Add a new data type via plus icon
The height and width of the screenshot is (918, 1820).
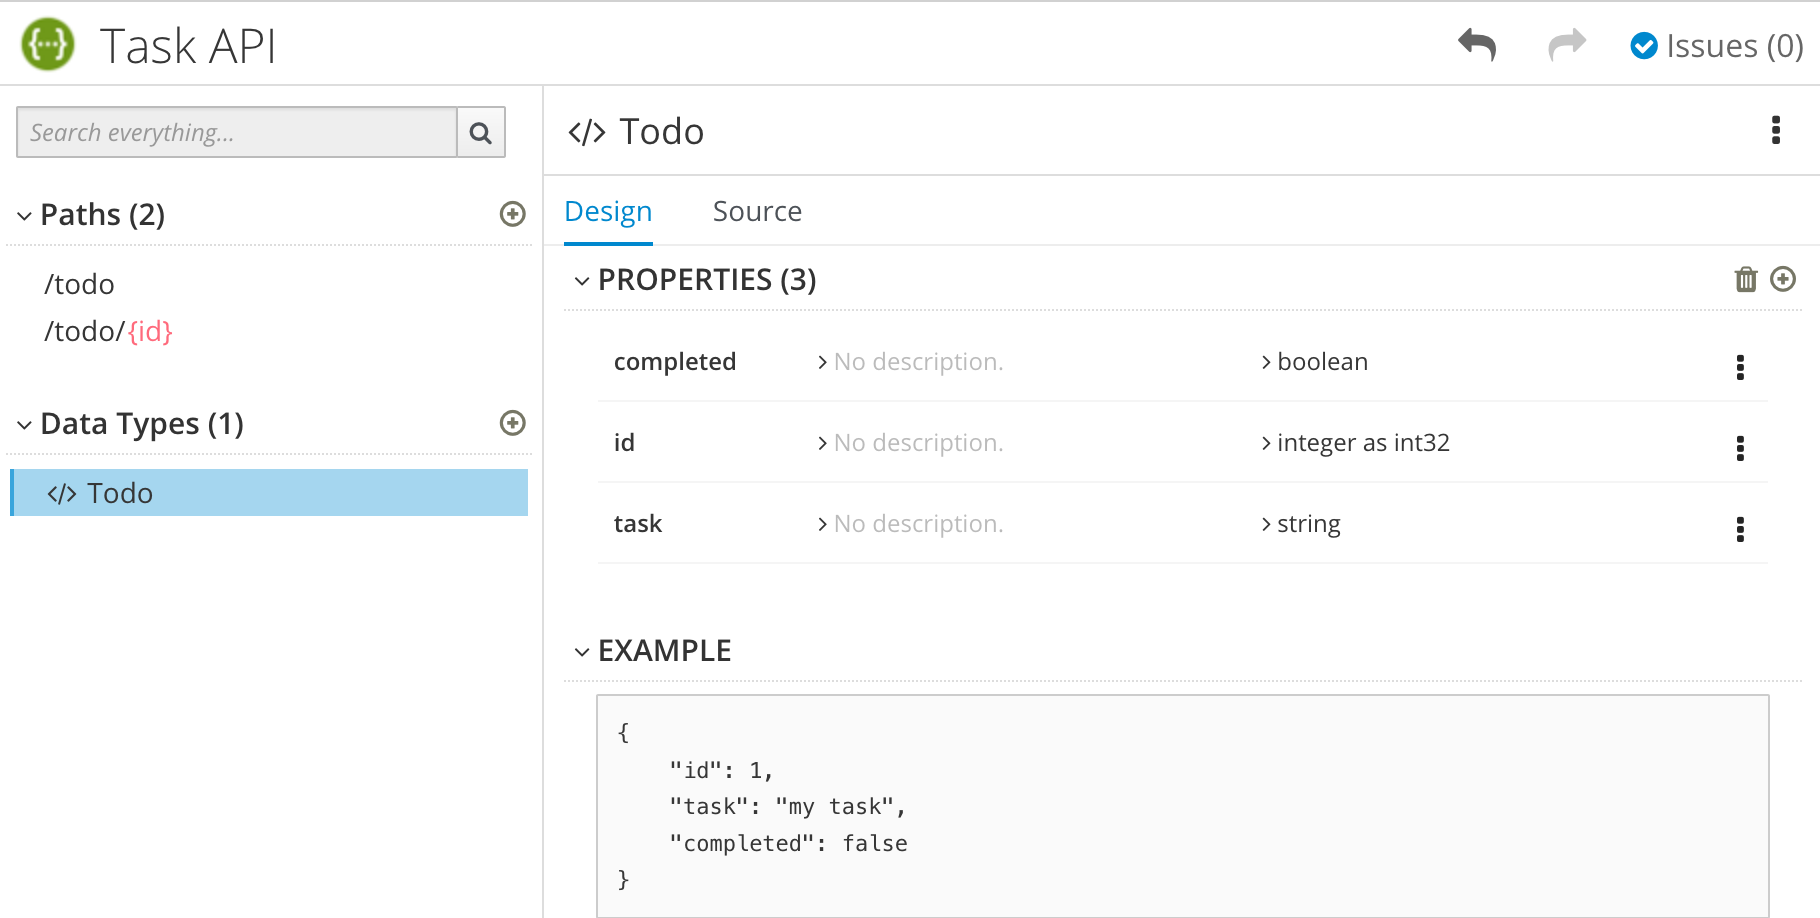pyautogui.click(x=512, y=423)
